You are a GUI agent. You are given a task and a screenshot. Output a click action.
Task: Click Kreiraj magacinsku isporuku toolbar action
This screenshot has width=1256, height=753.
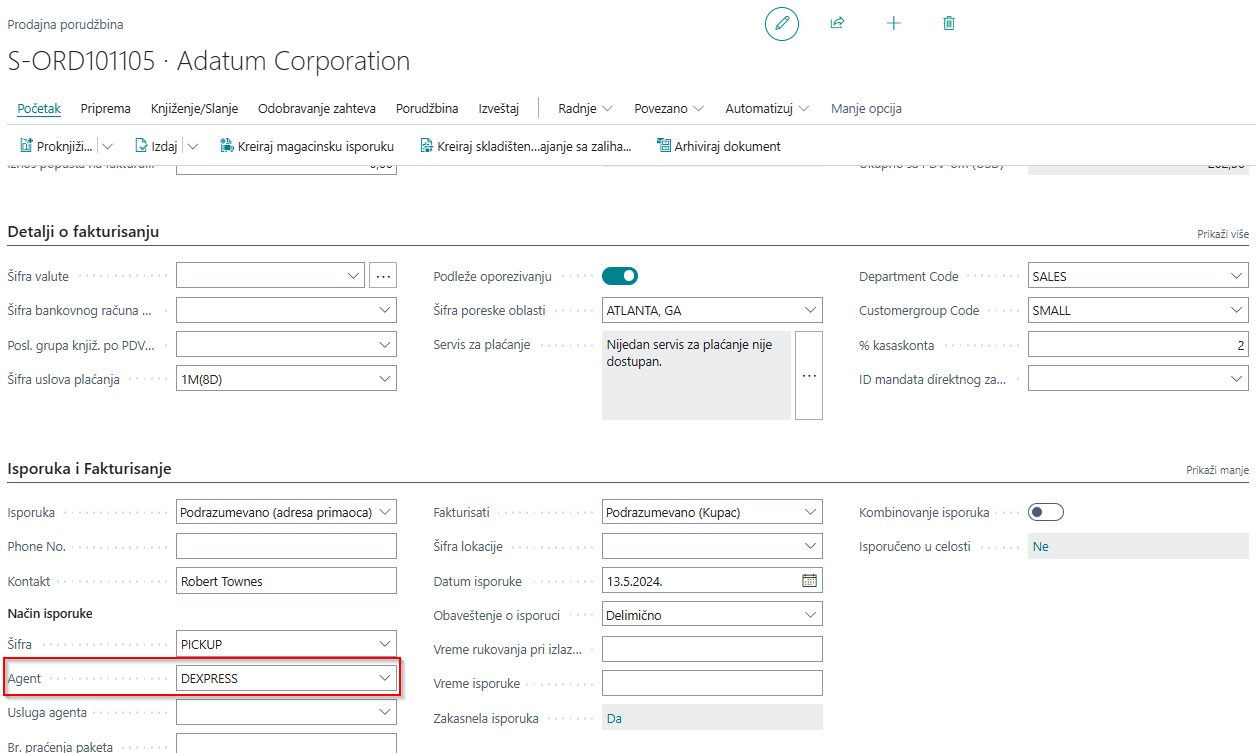click(306, 146)
